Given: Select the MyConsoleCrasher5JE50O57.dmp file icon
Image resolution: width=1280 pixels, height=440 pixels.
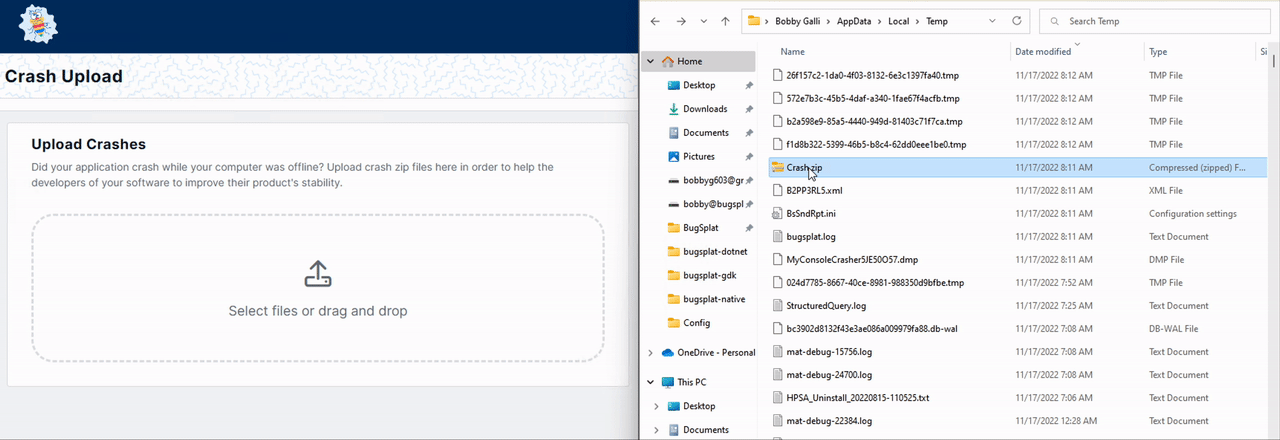Looking at the screenshot, I should (x=778, y=259).
